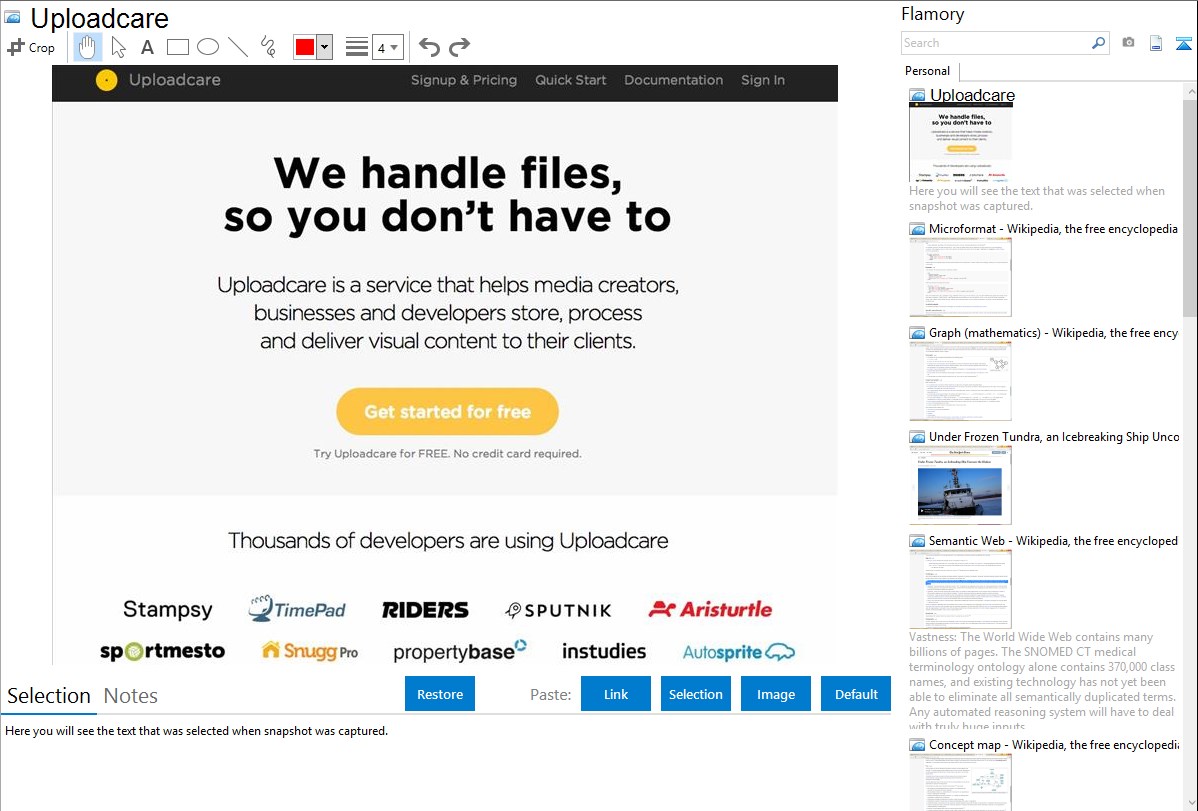Click the Graph (mathematics) snapshot icon
The image size is (1198, 811).
[917, 333]
